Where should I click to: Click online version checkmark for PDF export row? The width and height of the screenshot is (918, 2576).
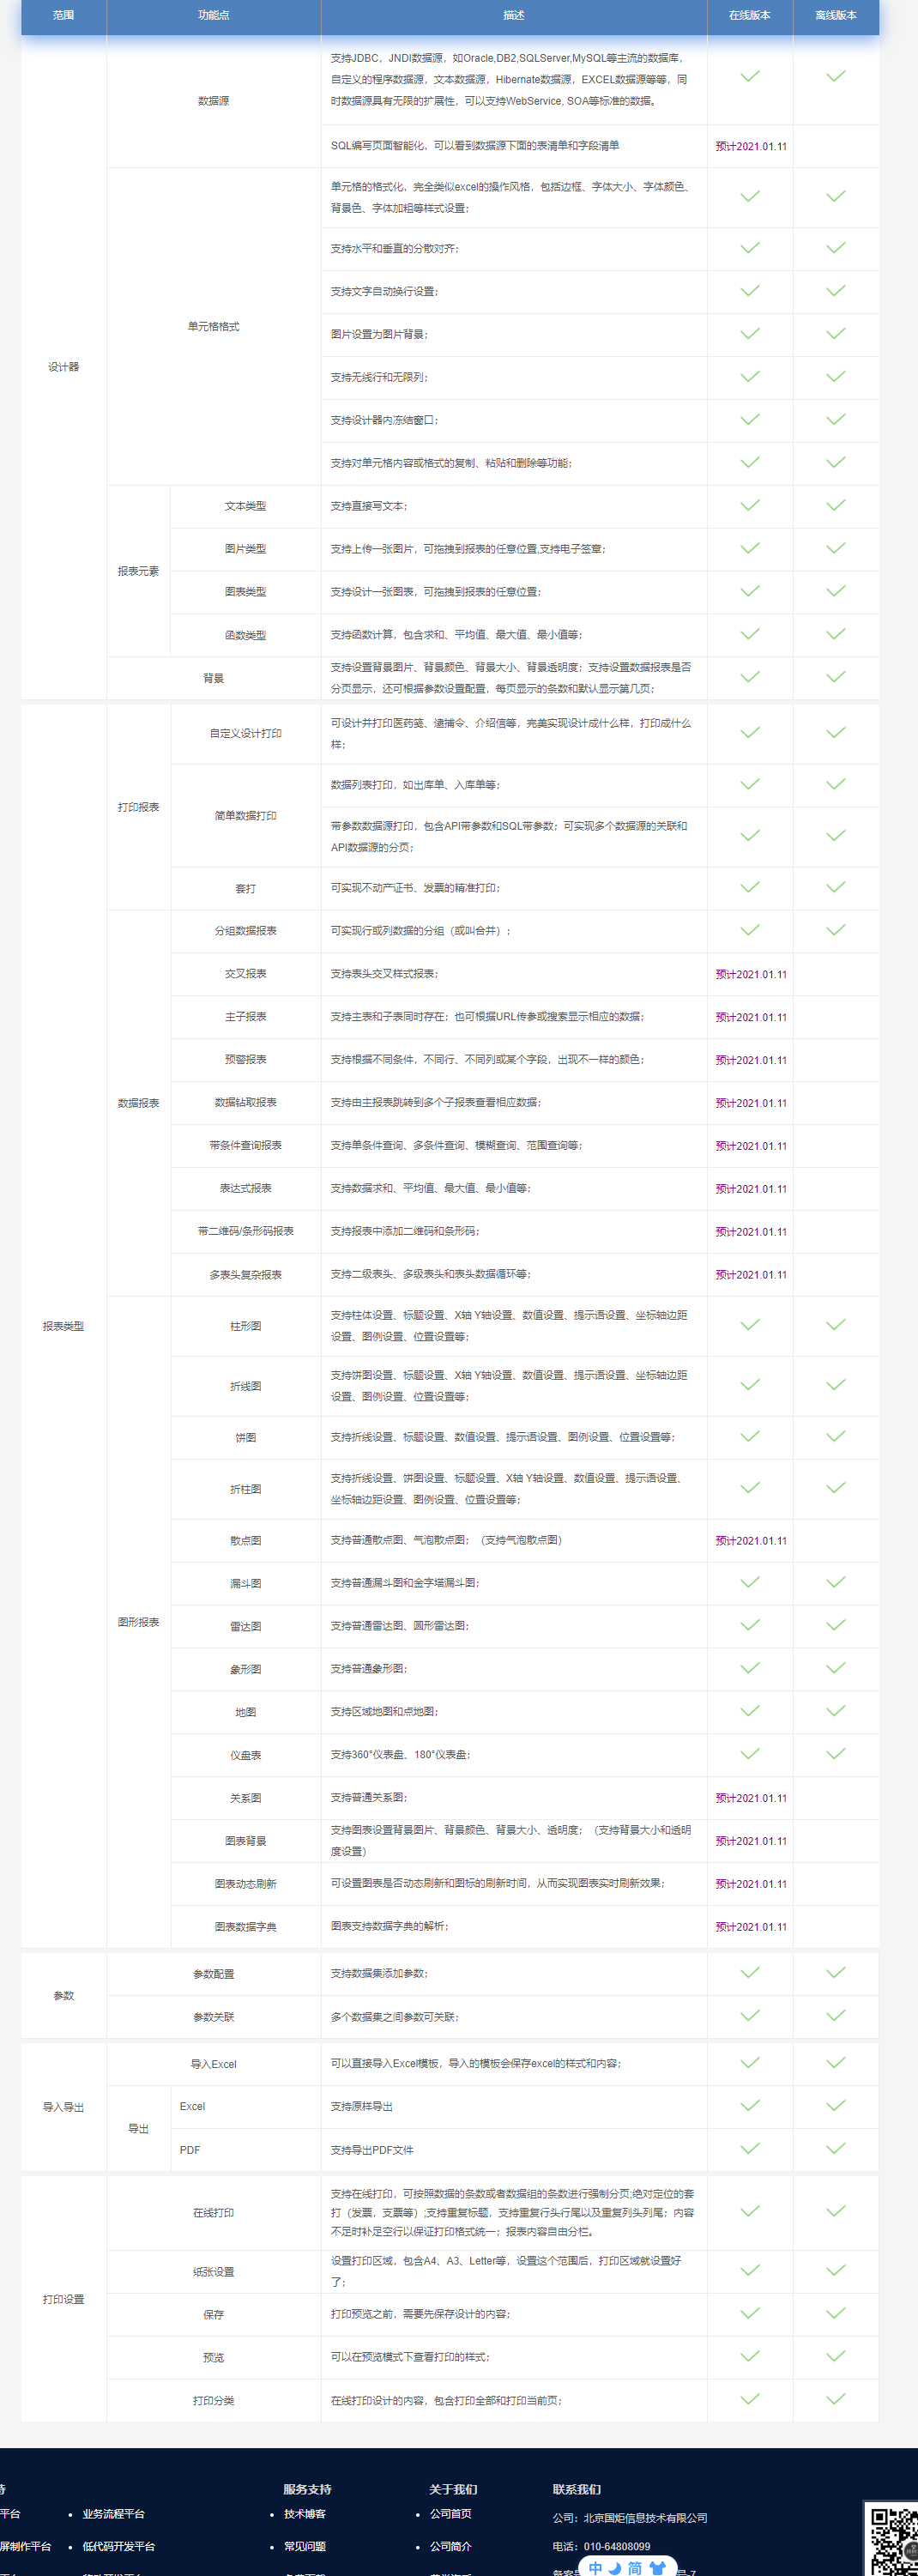(750, 2148)
